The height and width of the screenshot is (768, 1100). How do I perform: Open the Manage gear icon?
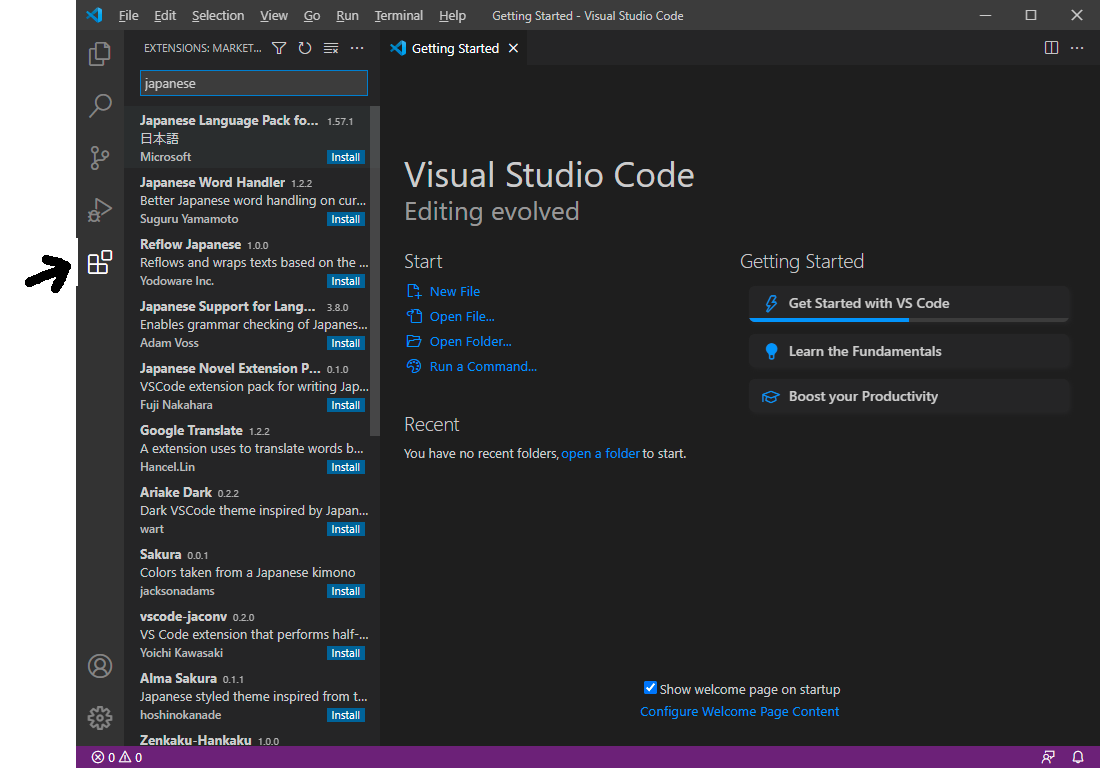[x=100, y=718]
